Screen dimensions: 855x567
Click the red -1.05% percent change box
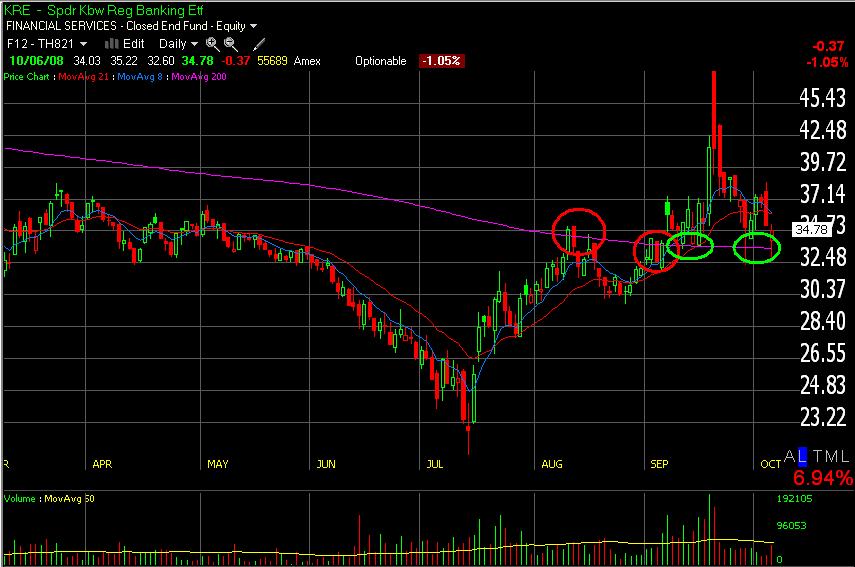coord(442,61)
